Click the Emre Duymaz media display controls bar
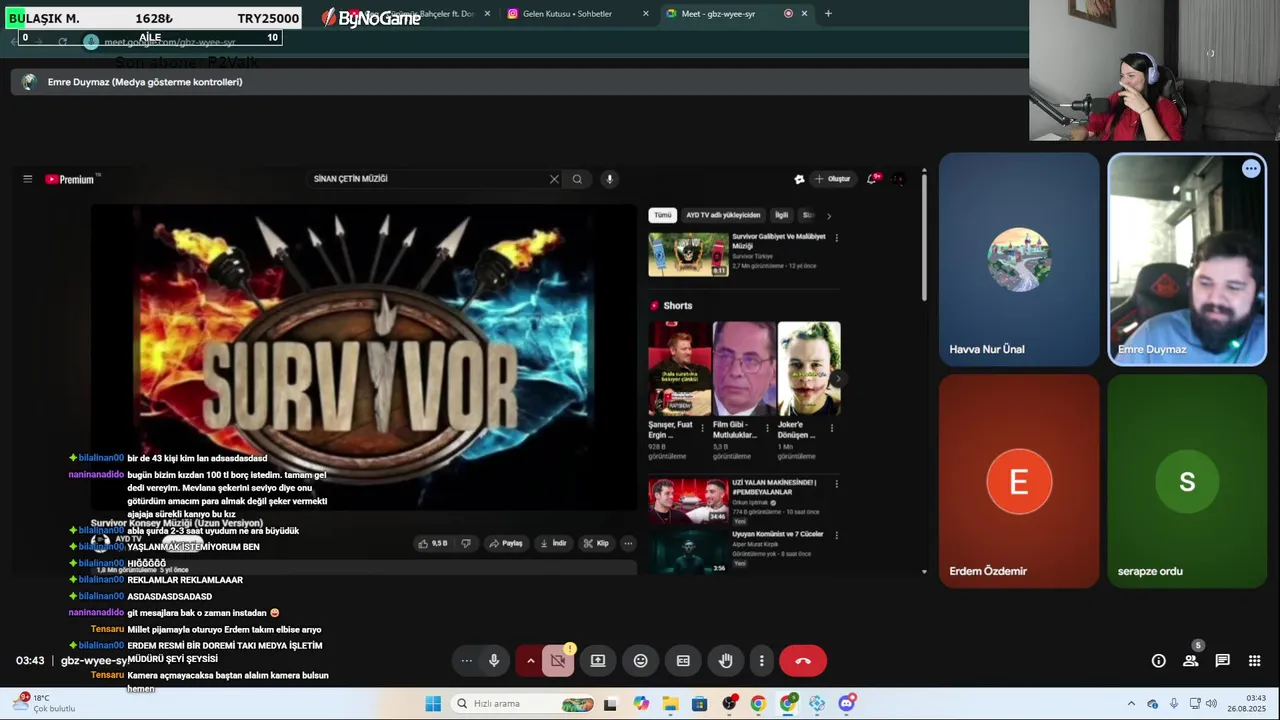Image resolution: width=1280 pixels, height=720 pixels. [519, 82]
